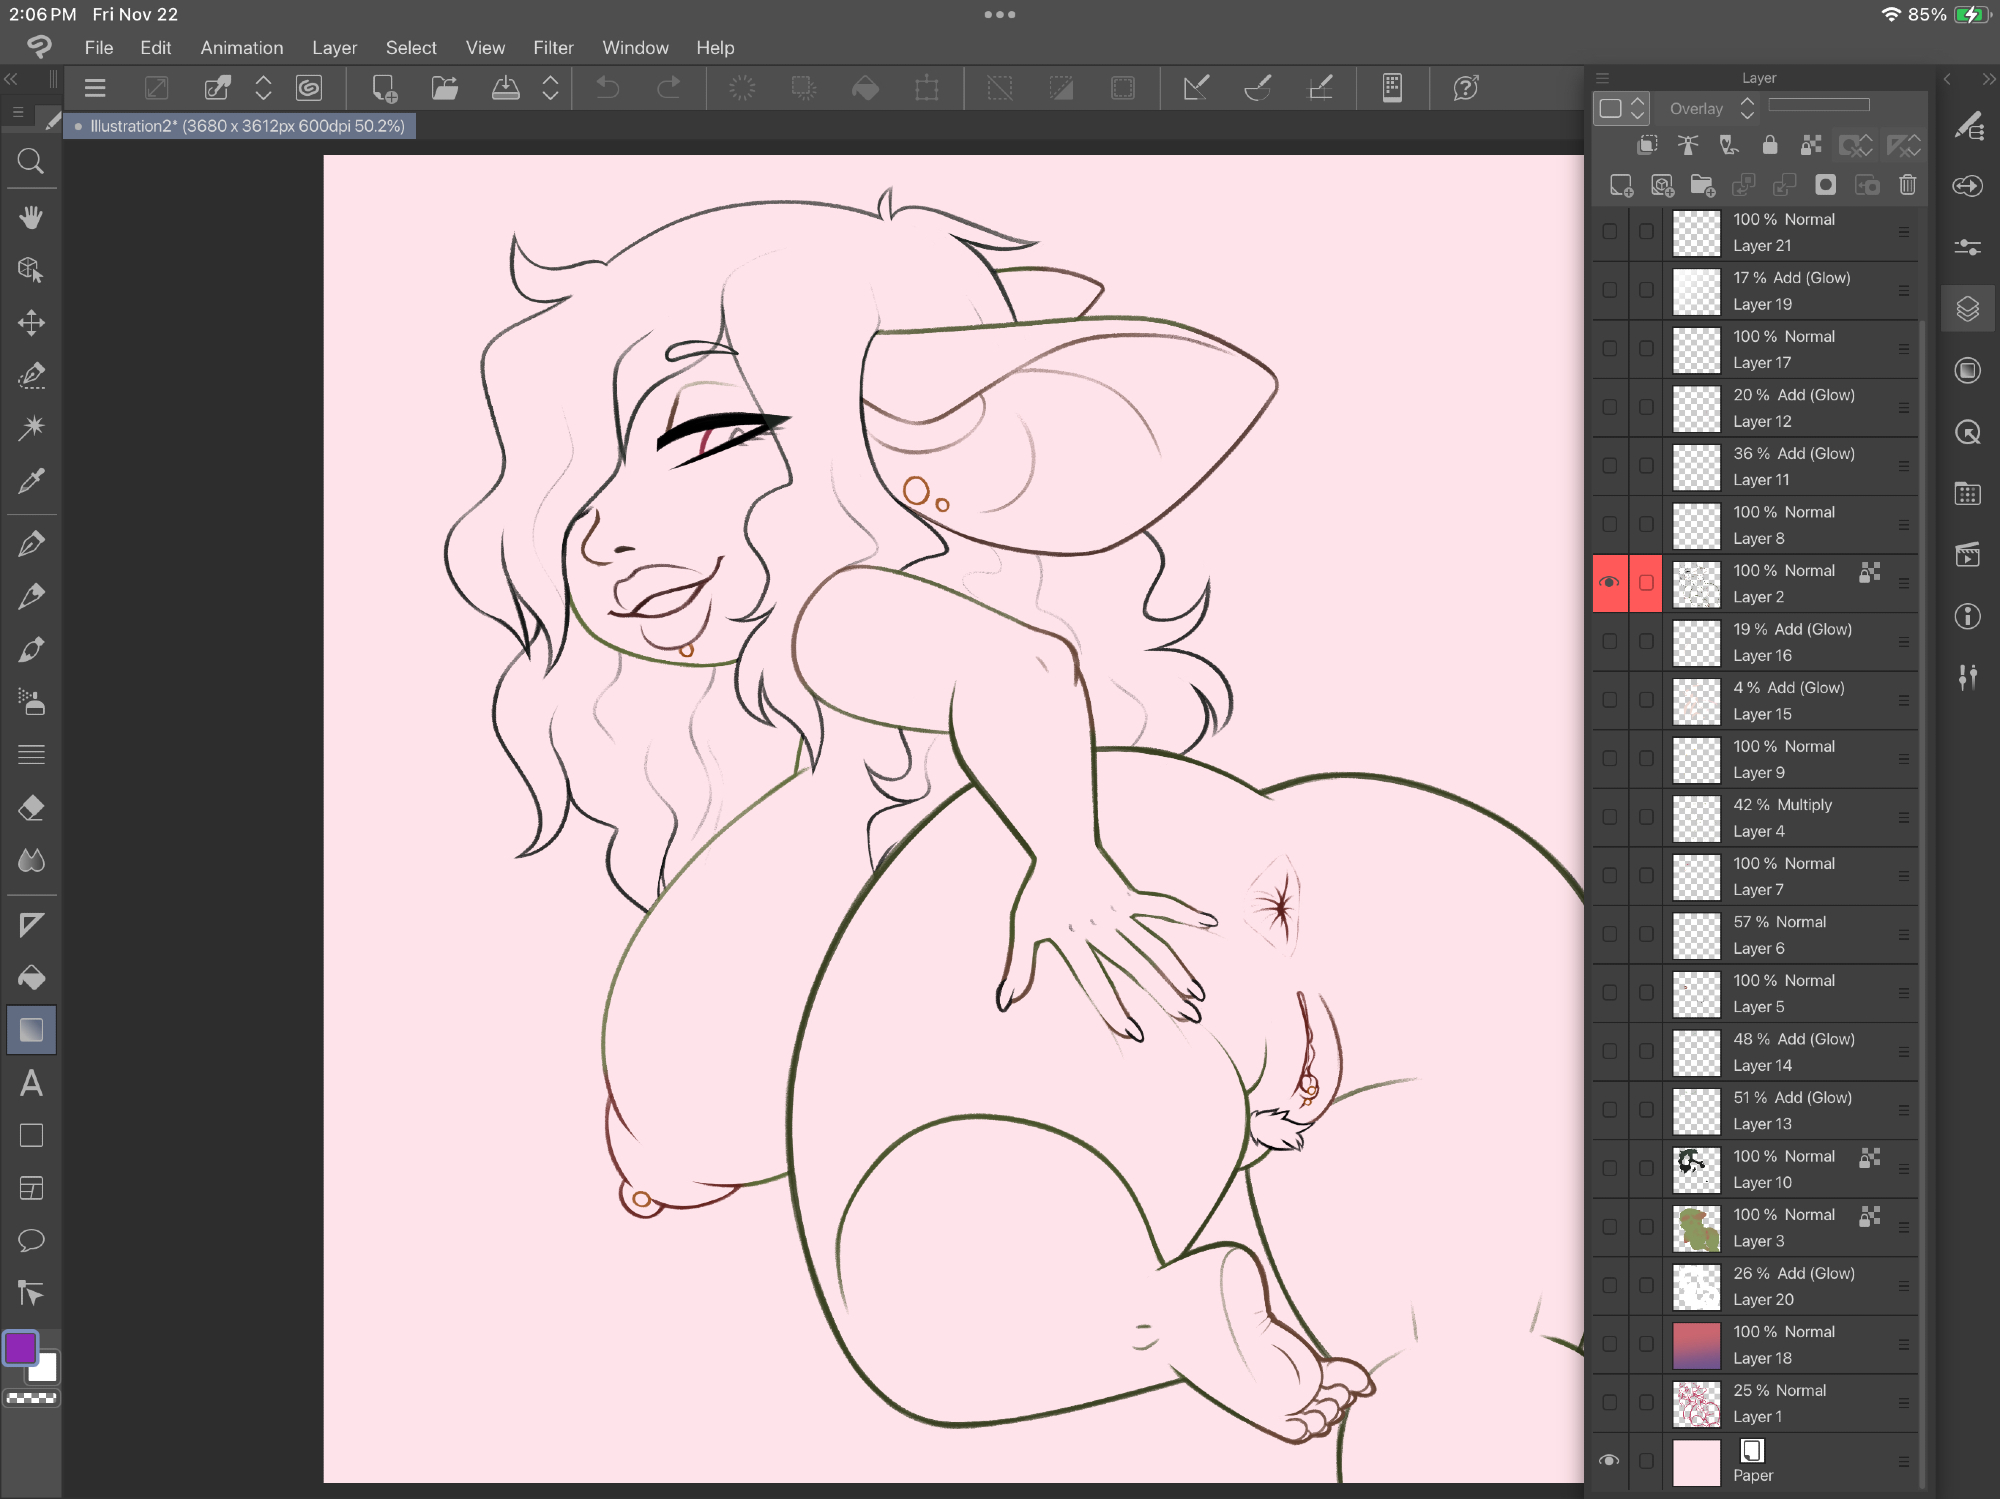
Task: Expand command bar arrow beside edit icon
Action: pos(263,88)
